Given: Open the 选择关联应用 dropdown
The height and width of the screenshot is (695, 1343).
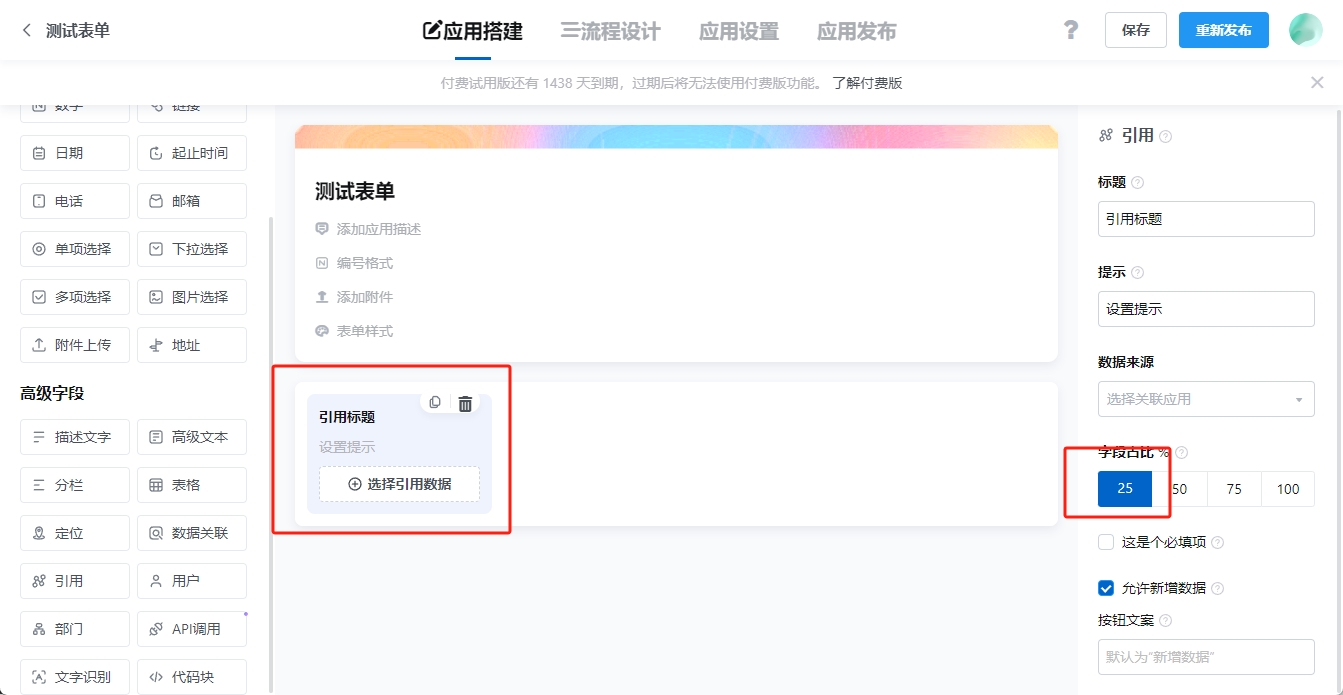Looking at the screenshot, I should (x=1205, y=399).
